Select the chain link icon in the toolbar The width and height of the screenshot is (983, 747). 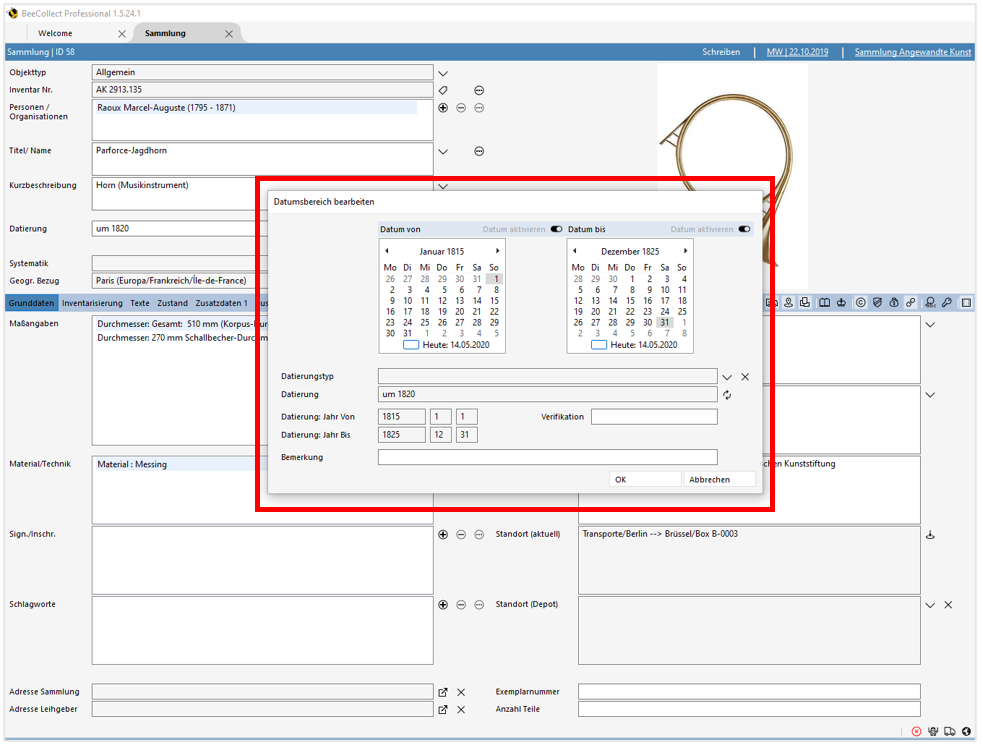(910, 302)
